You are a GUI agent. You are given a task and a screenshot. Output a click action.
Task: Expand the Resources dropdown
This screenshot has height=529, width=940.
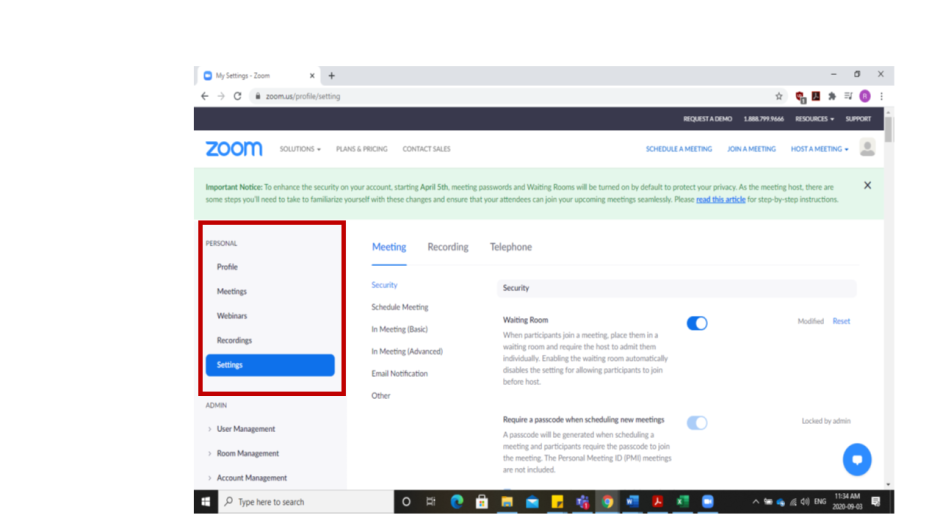click(x=814, y=119)
